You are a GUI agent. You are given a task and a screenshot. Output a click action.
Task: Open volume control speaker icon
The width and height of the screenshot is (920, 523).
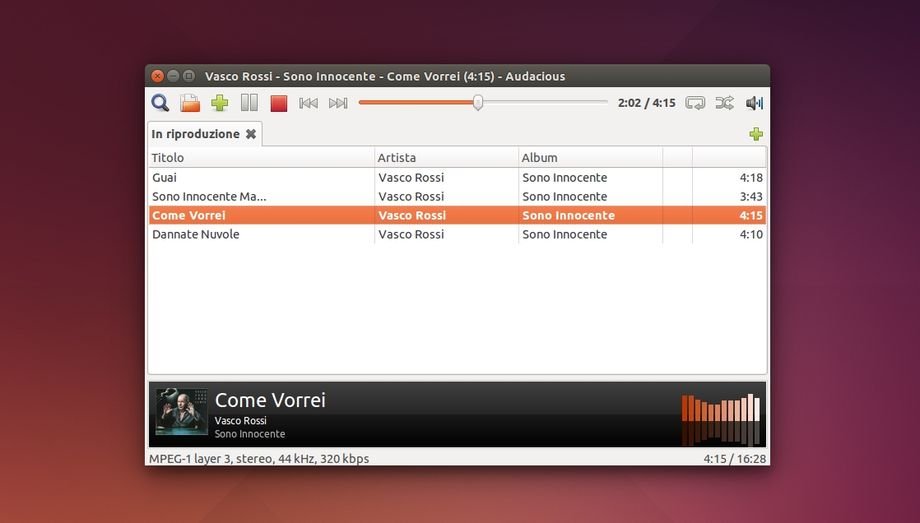click(x=755, y=103)
